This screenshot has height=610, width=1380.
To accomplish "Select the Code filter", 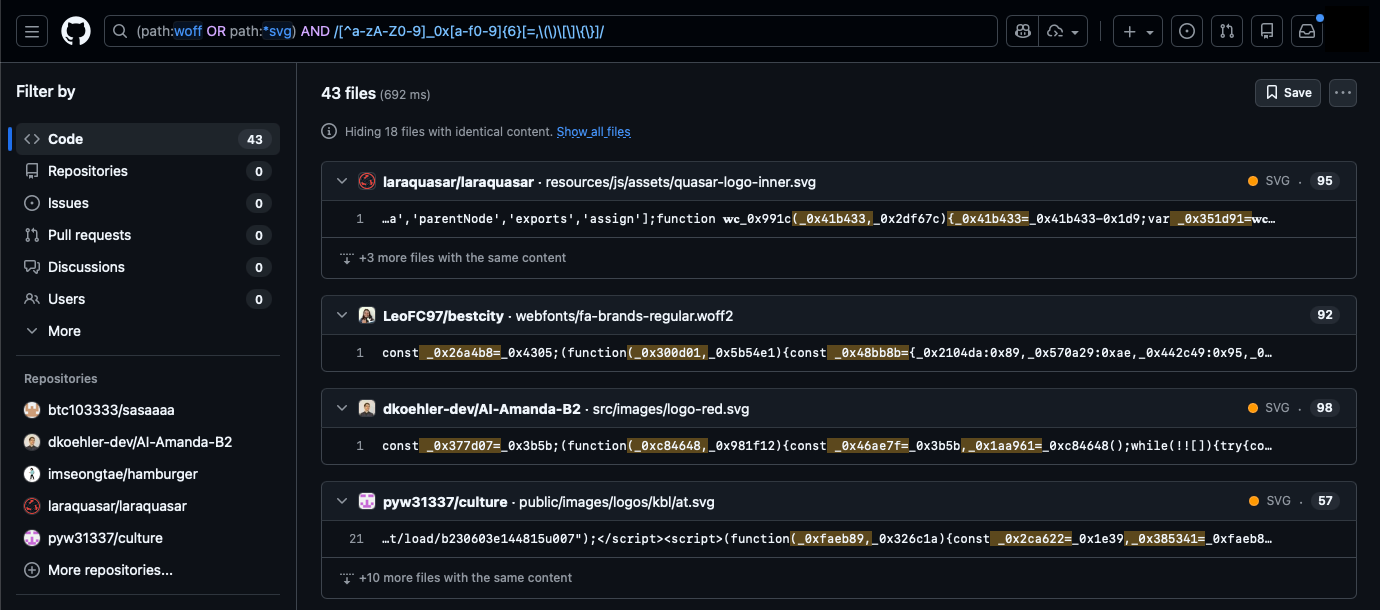I will click(x=148, y=139).
